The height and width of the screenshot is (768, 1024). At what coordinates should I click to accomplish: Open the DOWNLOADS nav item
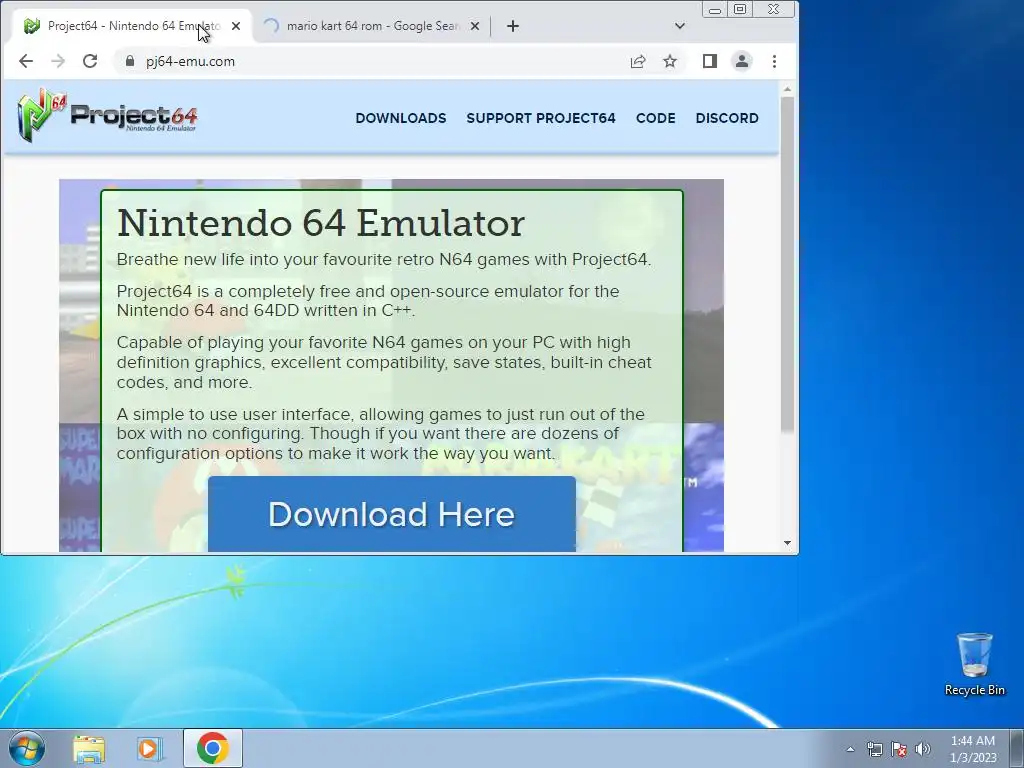click(401, 118)
